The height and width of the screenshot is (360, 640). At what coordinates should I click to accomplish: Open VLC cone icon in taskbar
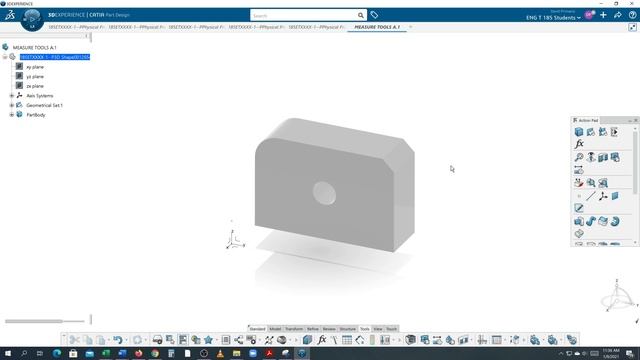(220, 353)
